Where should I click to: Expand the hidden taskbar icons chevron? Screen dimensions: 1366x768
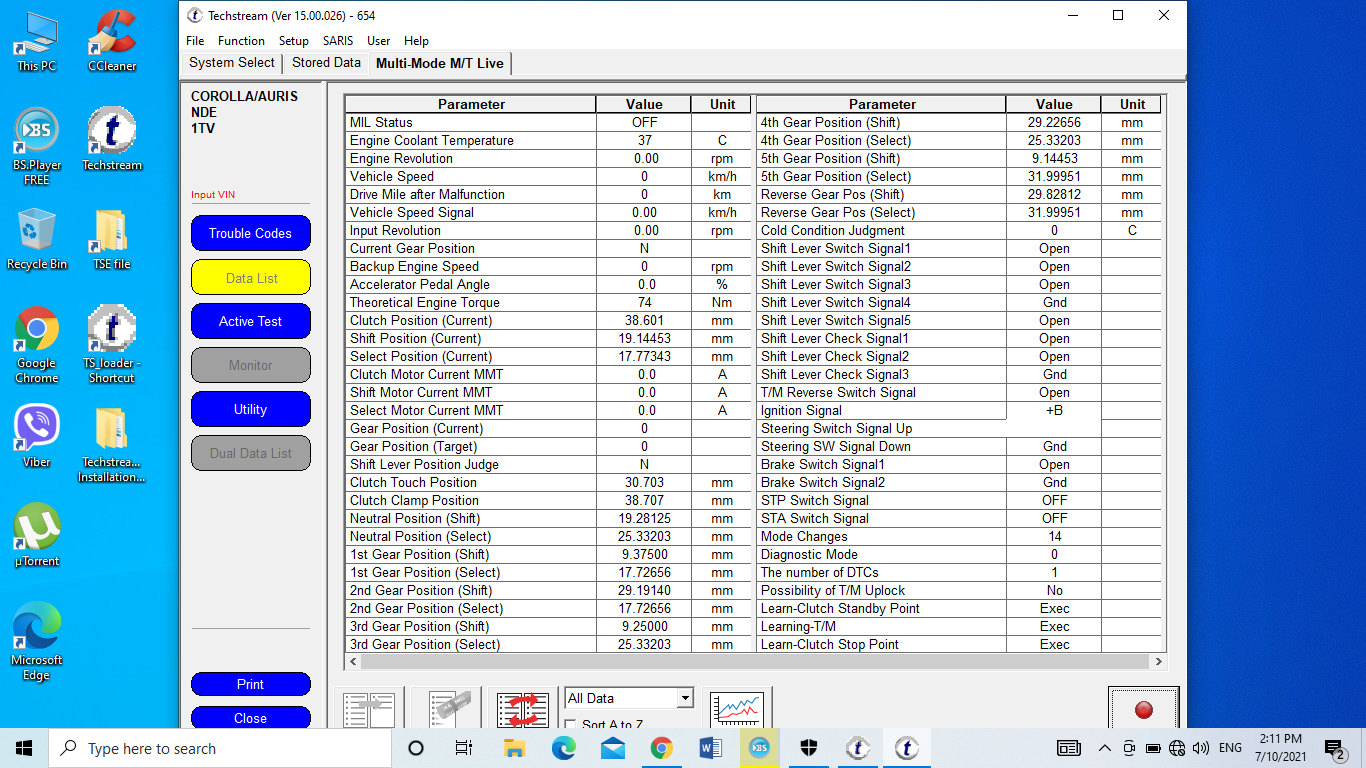pyautogui.click(x=1104, y=747)
